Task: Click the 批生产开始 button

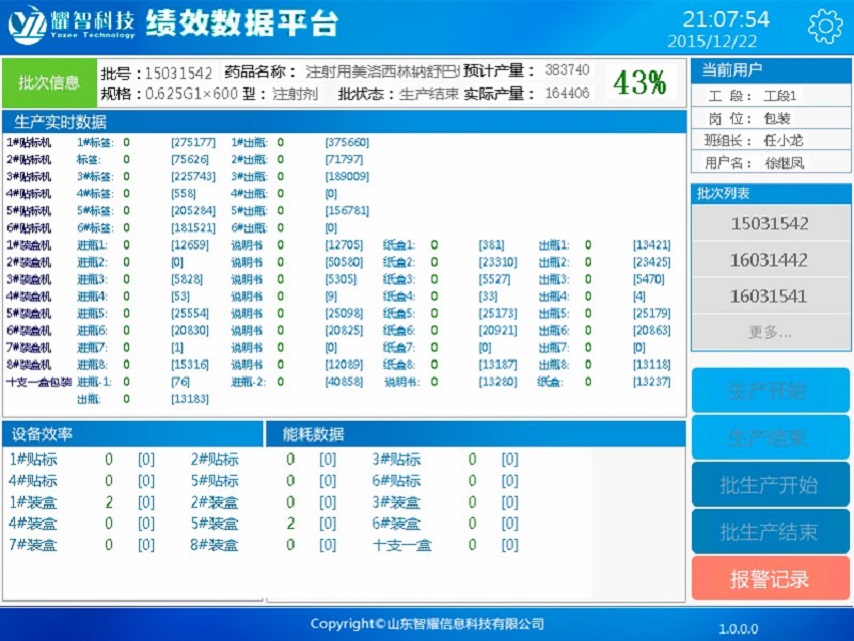Action: click(769, 485)
